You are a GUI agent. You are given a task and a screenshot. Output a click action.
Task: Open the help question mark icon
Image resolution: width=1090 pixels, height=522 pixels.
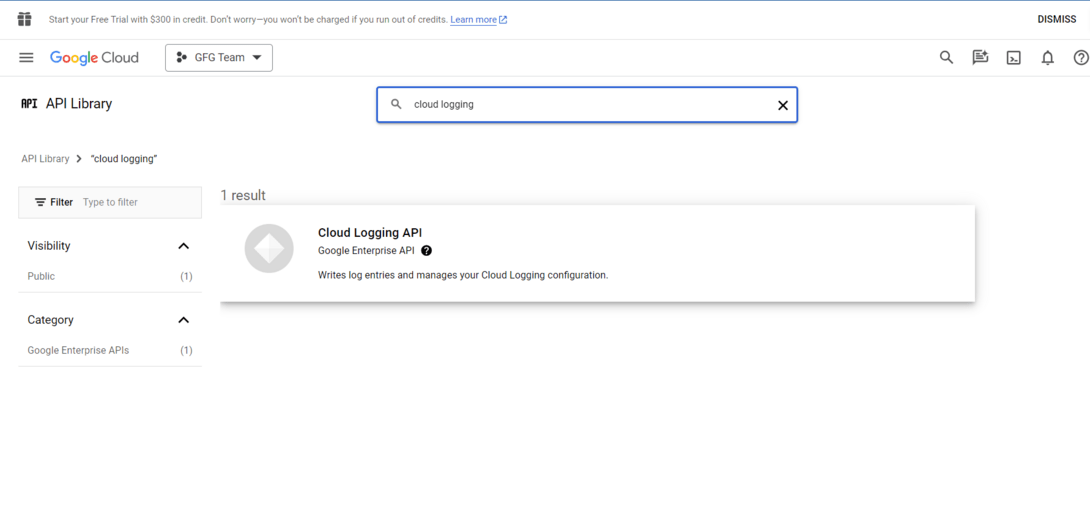click(x=1080, y=58)
